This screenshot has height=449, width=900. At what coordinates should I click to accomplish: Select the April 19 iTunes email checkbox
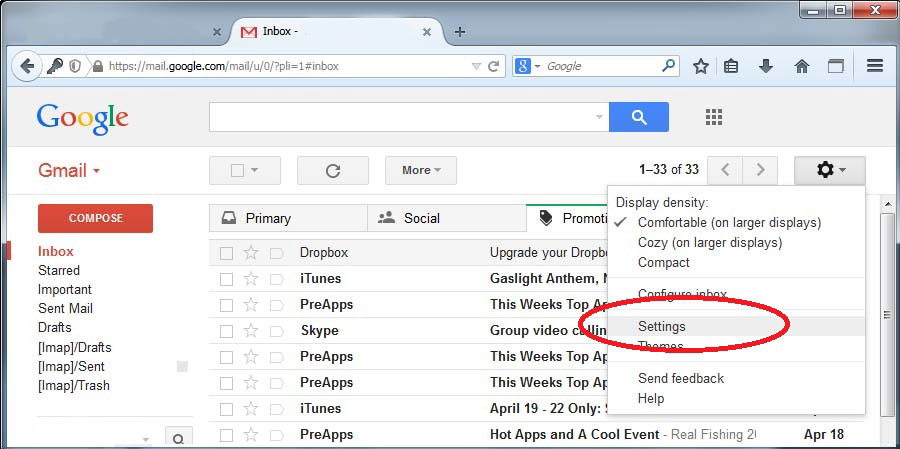[x=226, y=409]
